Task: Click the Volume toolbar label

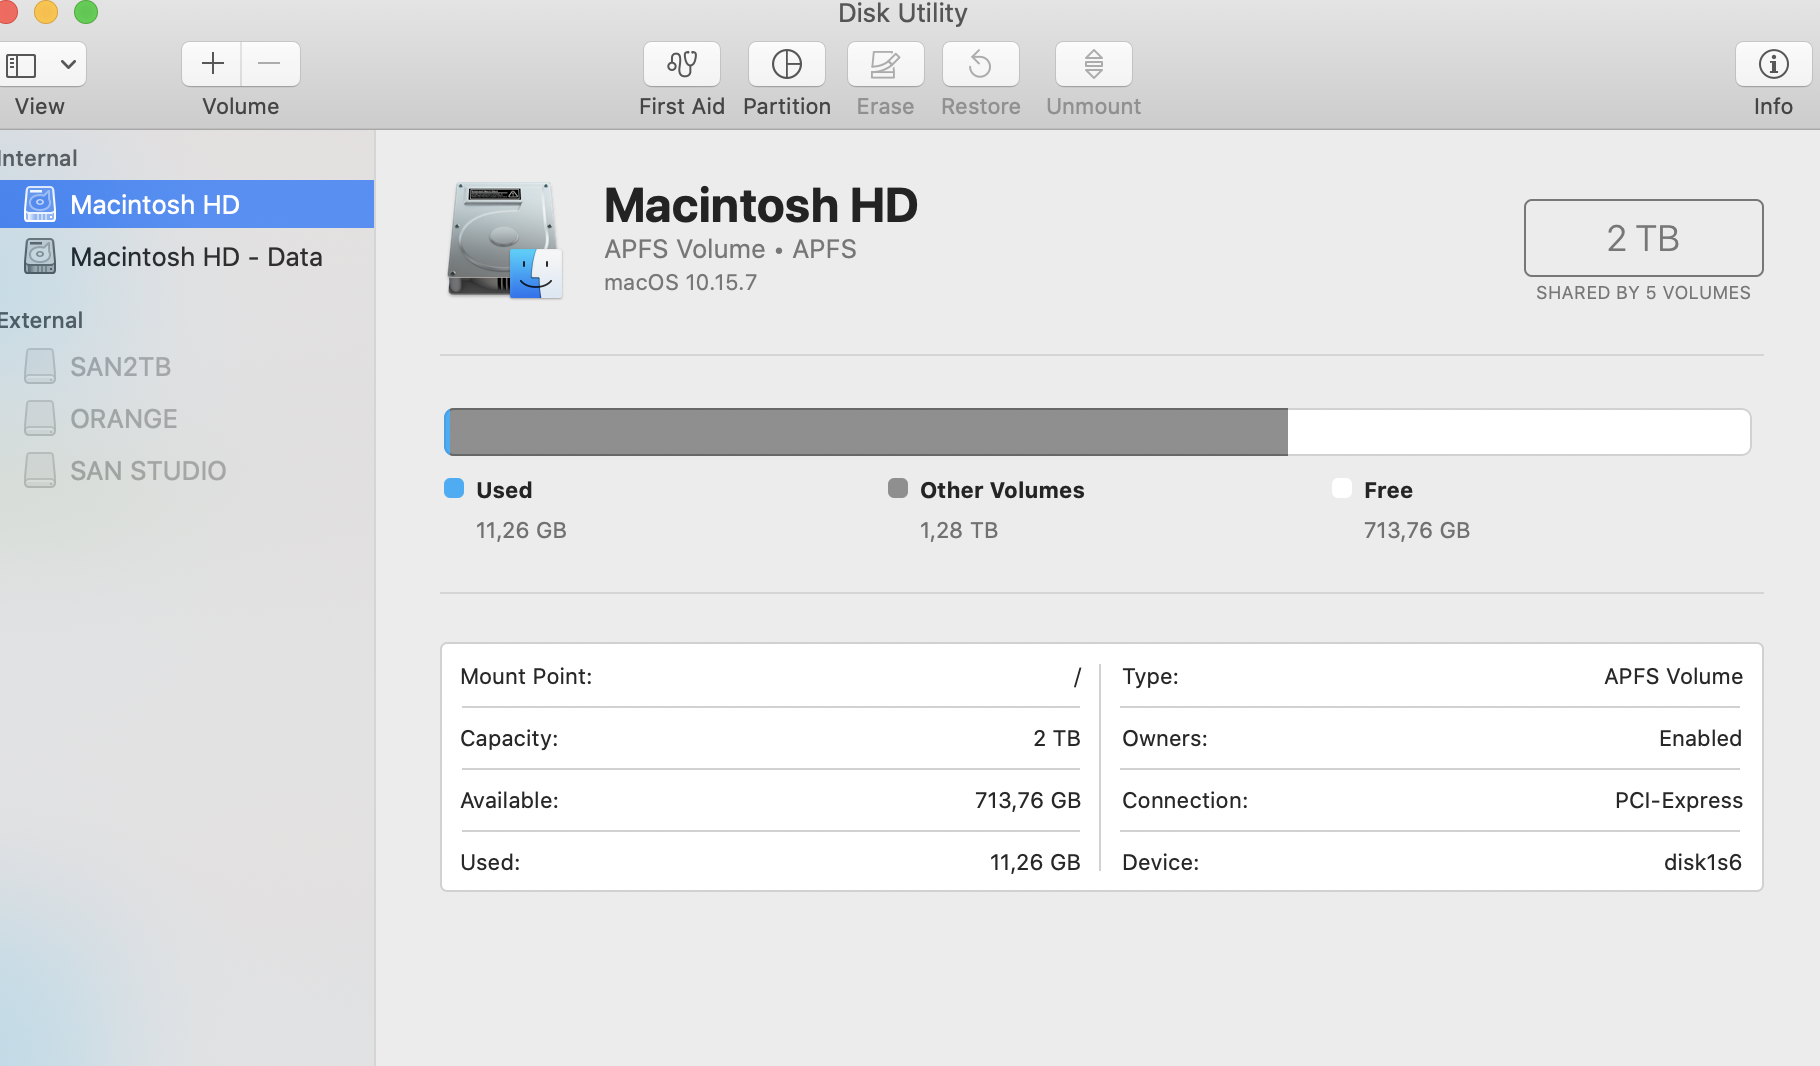Action: coord(241,106)
